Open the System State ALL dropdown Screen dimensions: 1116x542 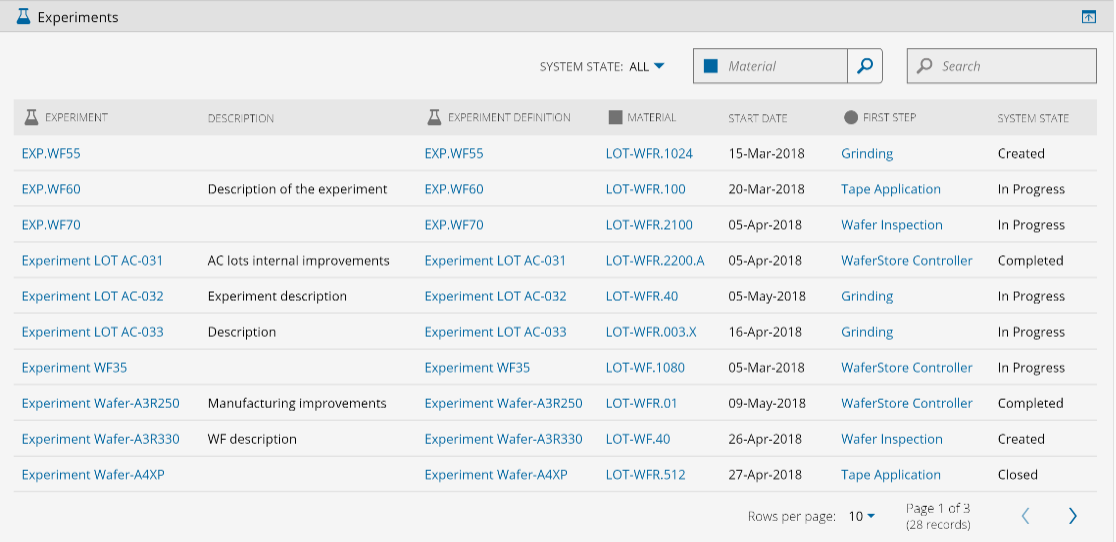pos(647,67)
